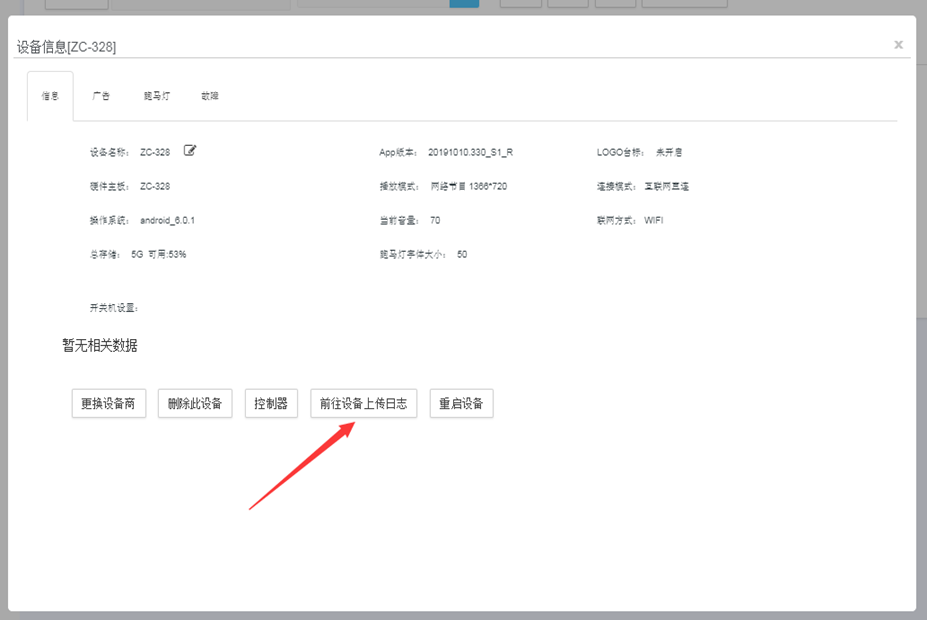The width and height of the screenshot is (927, 620).
Task: Click the edit icon beside device name ZC-328
Action: pos(190,152)
